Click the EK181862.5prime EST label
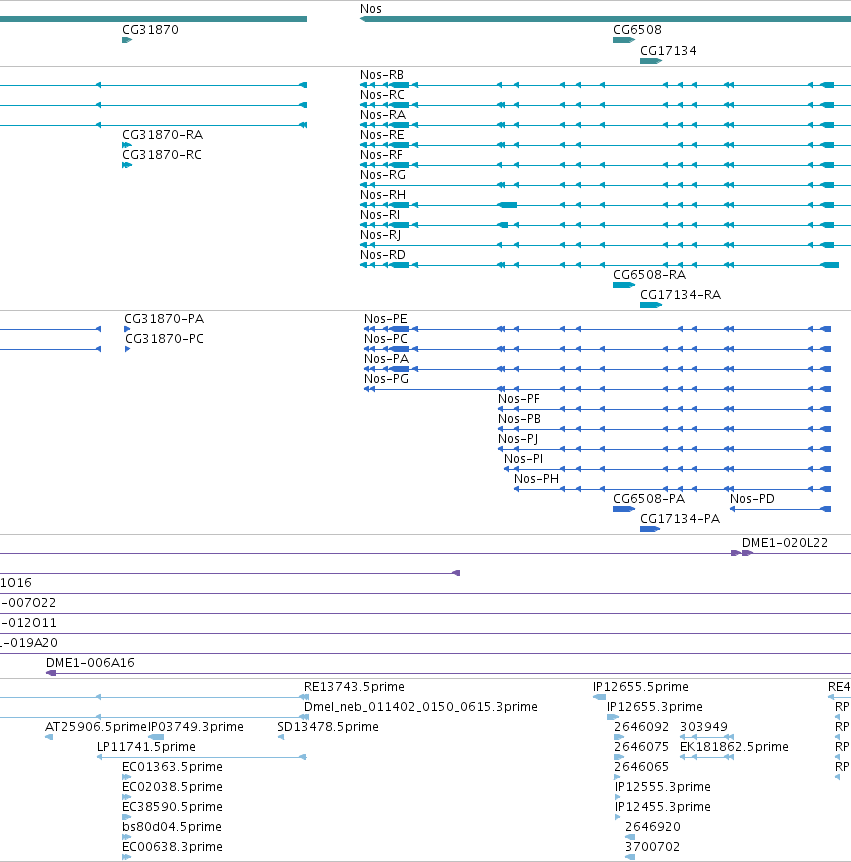 pyautogui.click(x=734, y=747)
